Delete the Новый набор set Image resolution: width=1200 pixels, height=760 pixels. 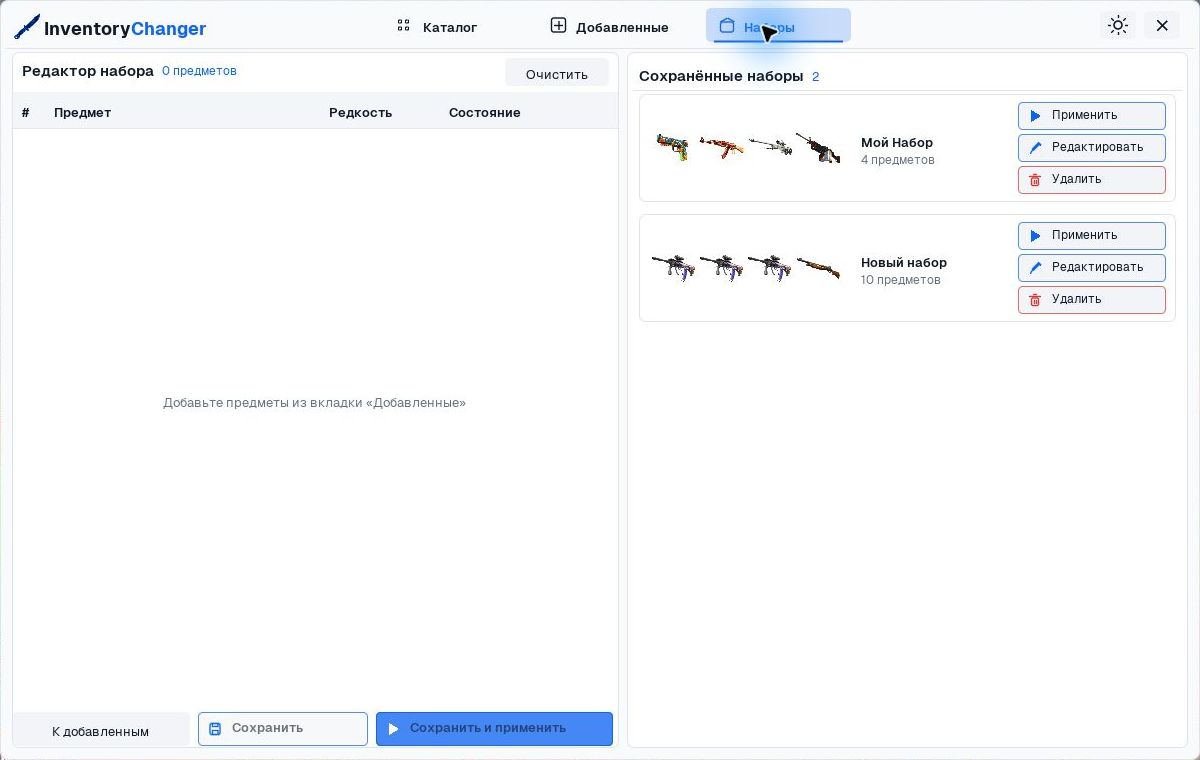point(1092,299)
